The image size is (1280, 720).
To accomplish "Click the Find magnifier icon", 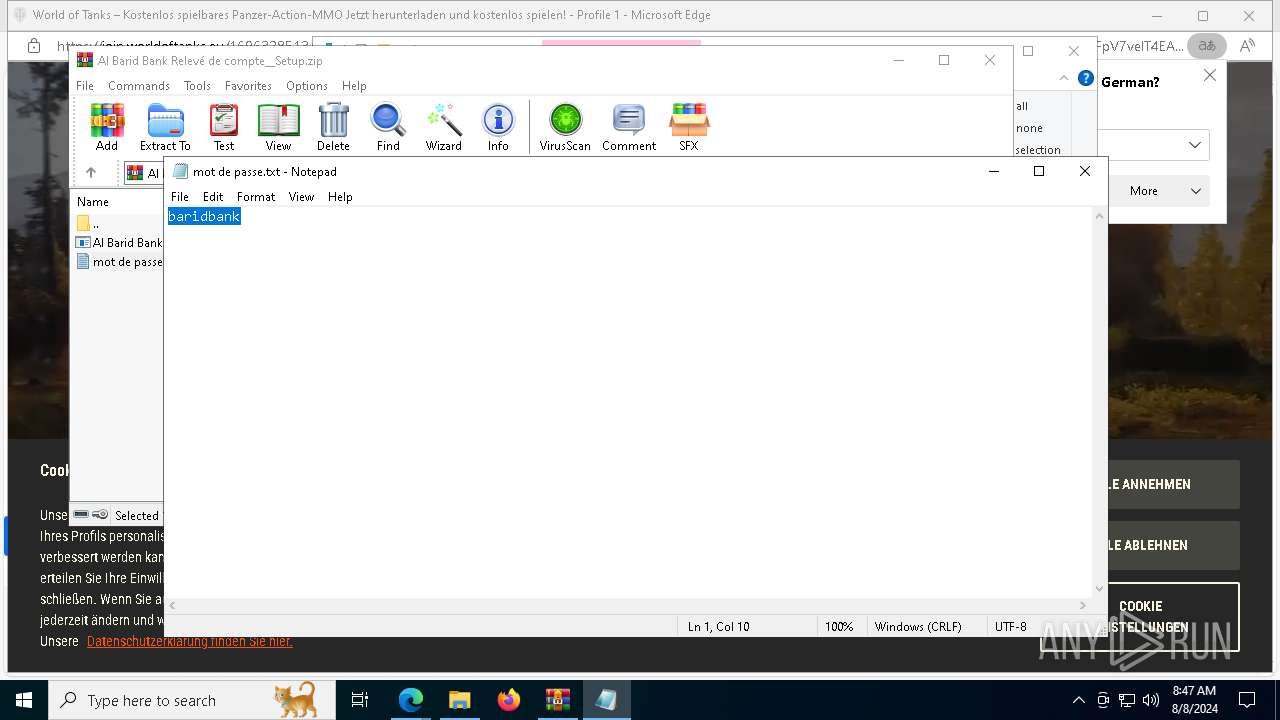I will point(388,127).
